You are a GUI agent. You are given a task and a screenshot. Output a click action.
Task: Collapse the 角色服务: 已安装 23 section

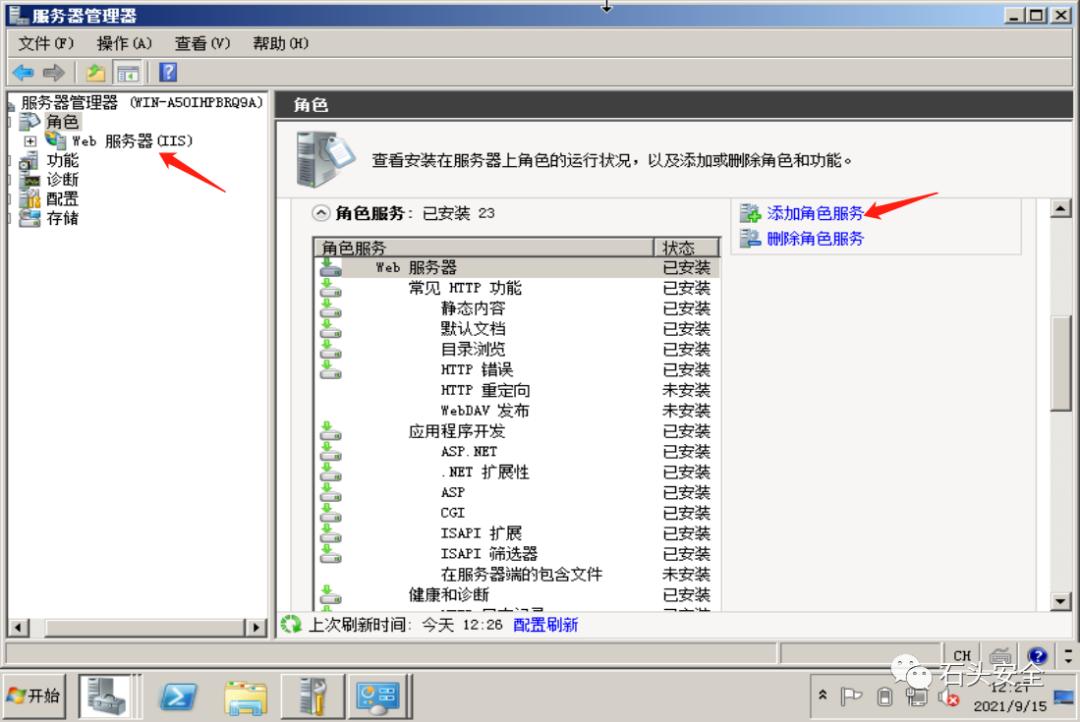[321, 212]
